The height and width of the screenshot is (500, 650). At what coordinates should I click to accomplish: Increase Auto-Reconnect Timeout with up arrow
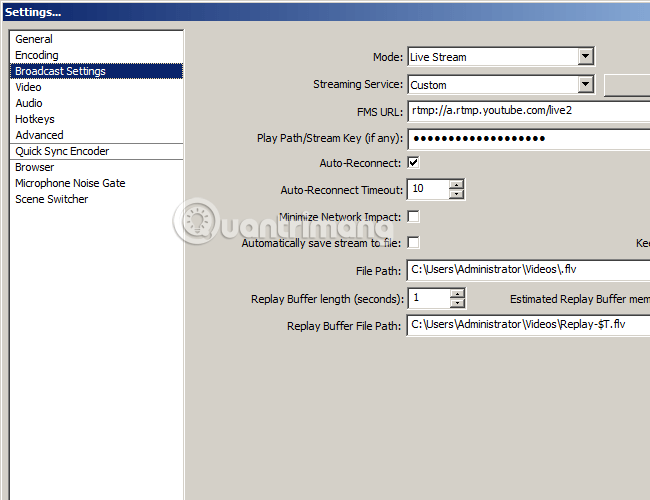click(456, 185)
